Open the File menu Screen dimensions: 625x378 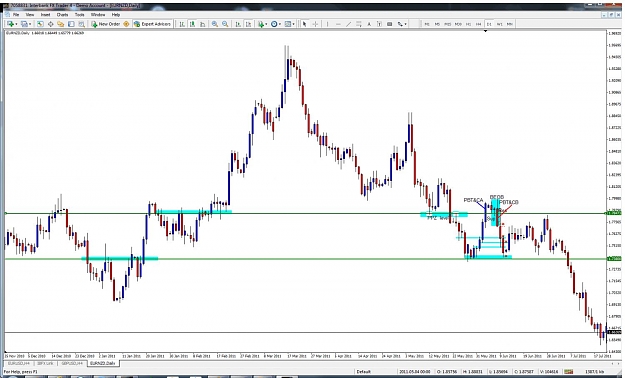click(16, 14)
